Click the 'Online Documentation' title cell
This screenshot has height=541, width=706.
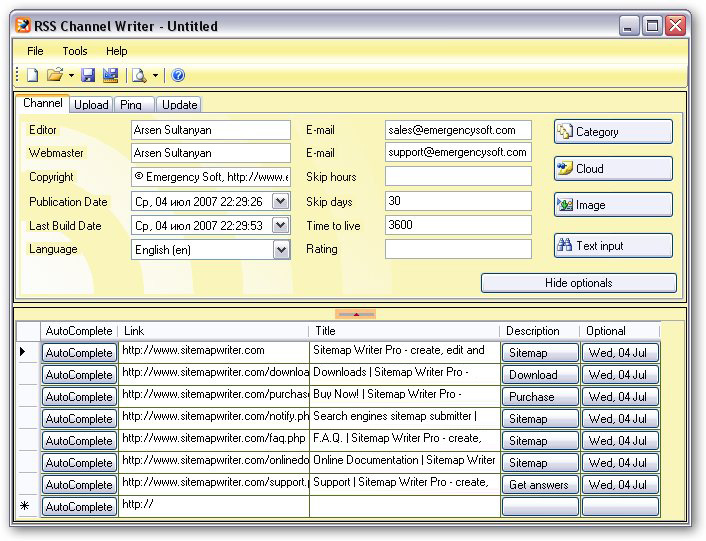405,462
